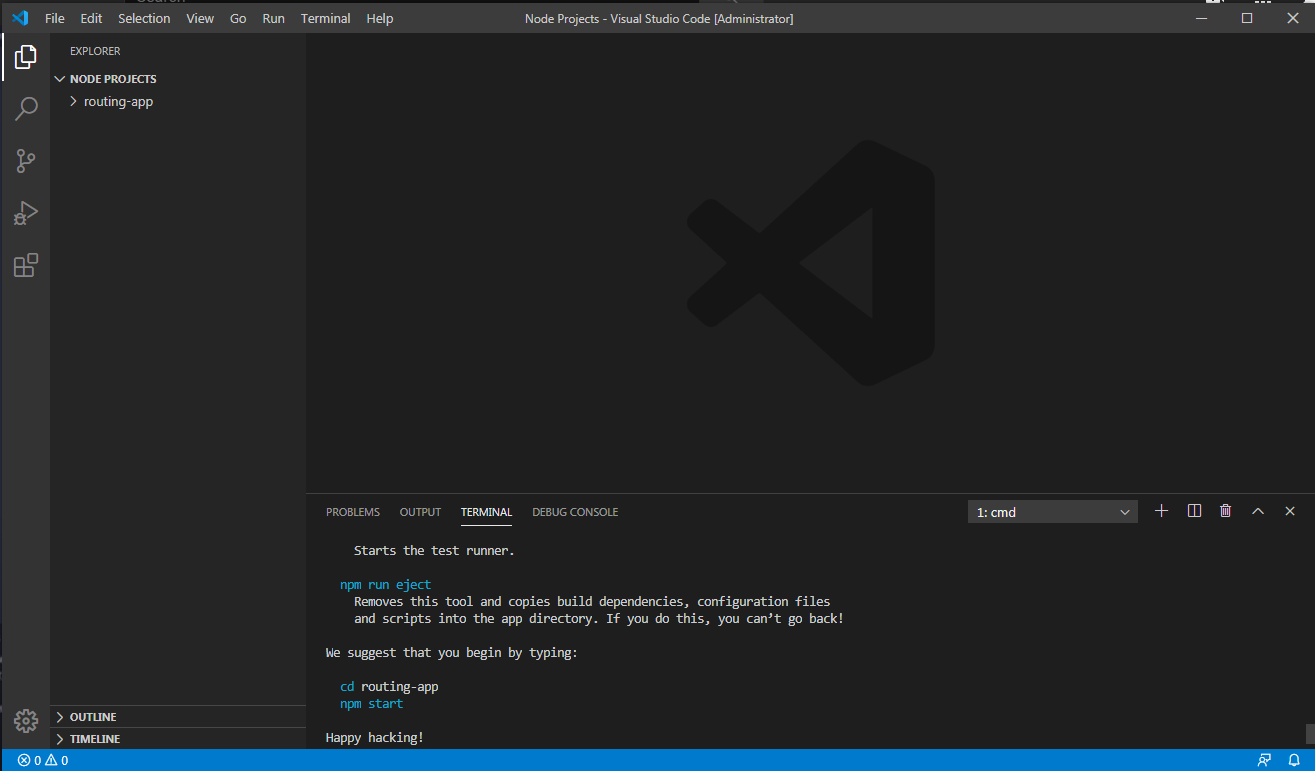Split the terminal pane

[1194, 511]
